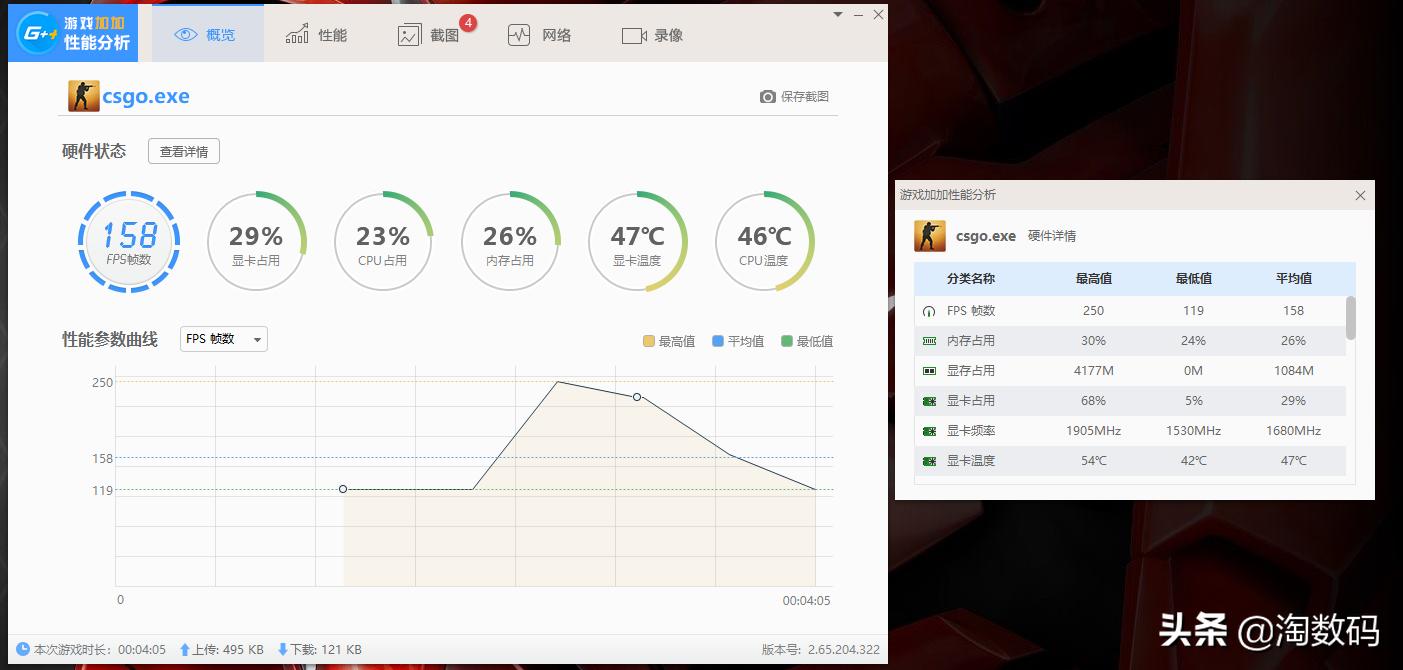This screenshot has height=670, width=1403.
Task: Click the 显卡温度 gauge showing 47°C
Action: tap(637, 241)
